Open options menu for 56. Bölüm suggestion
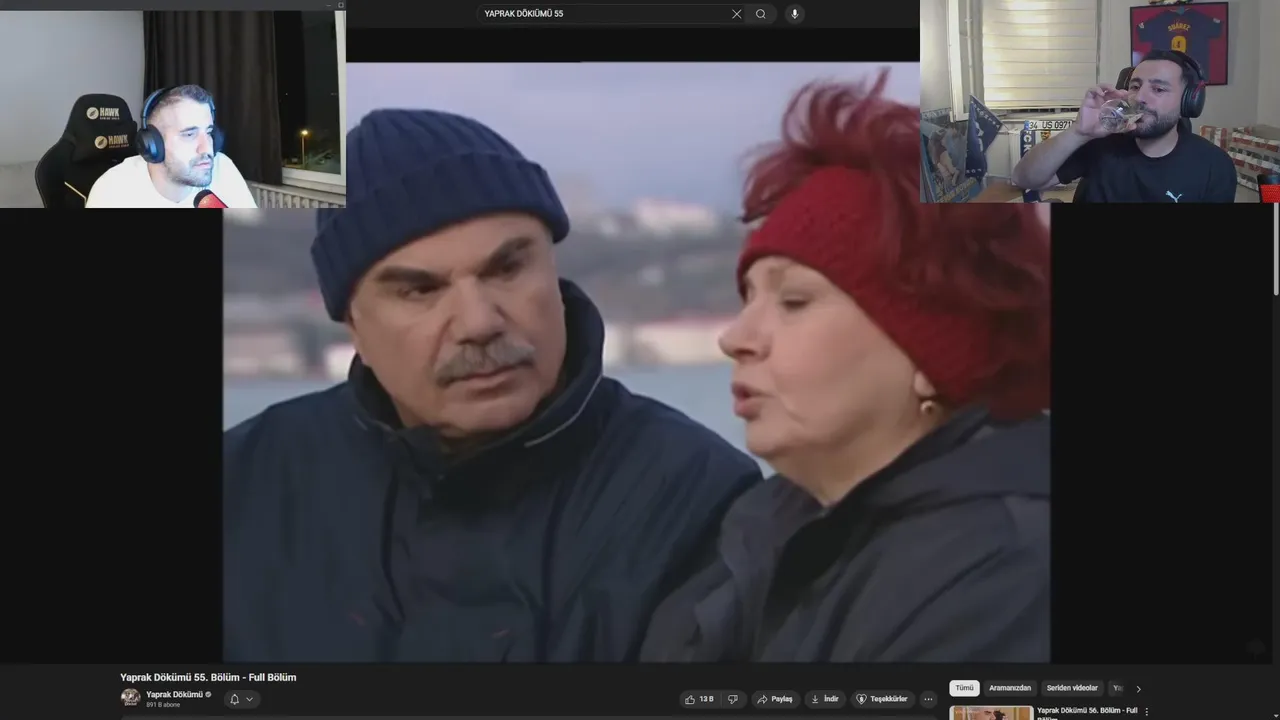1280x720 pixels. click(1146, 711)
